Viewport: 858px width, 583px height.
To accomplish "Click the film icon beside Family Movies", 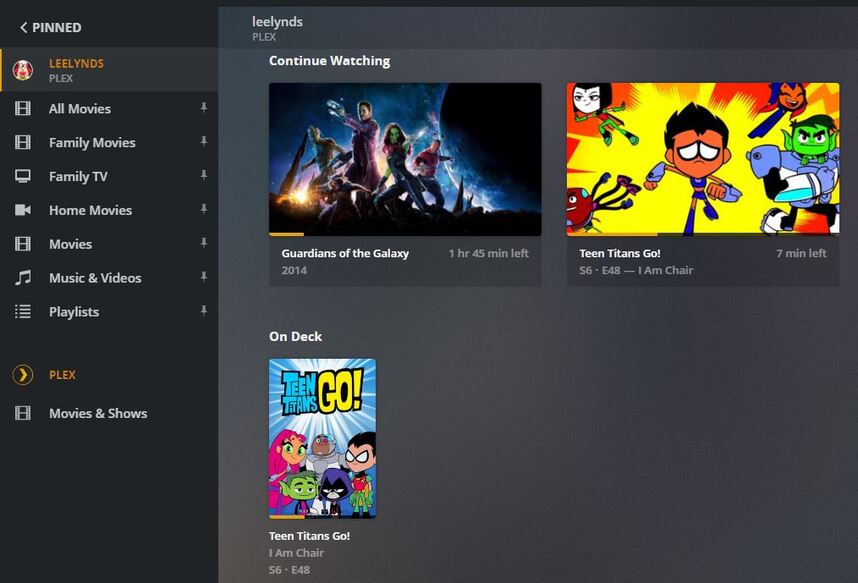I will tap(22, 142).
